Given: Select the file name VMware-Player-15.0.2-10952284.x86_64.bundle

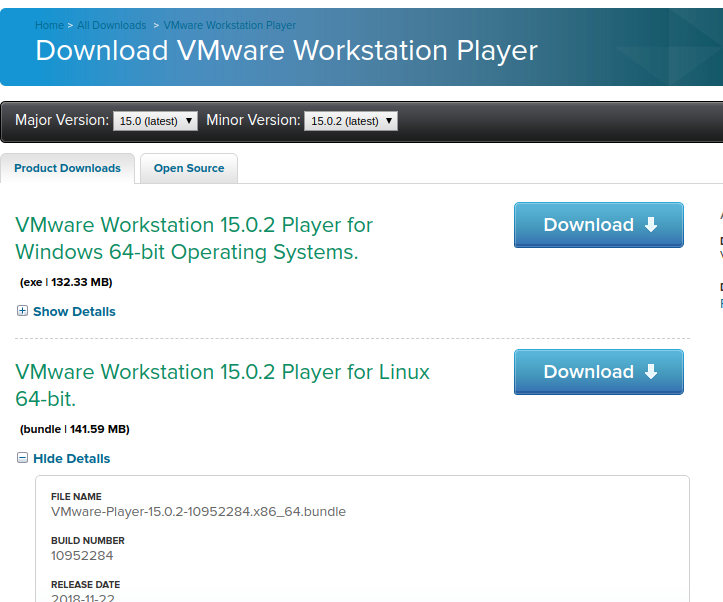Looking at the screenshot, I should 198,512.
